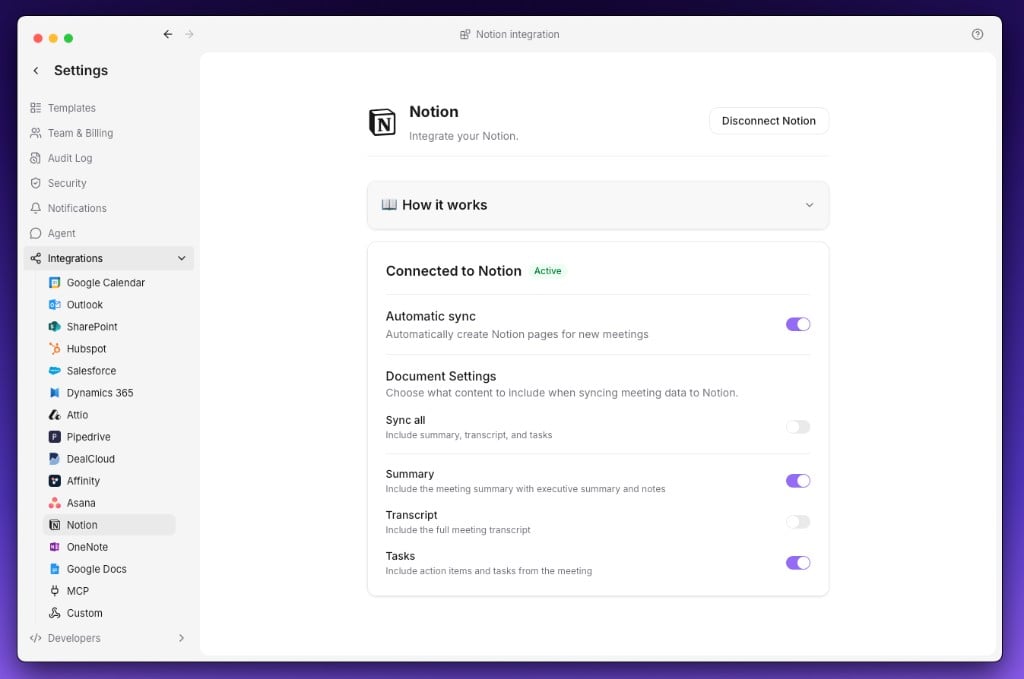Click the Integrations share icon
1024x679 pixels.
(x=35, y=258)
